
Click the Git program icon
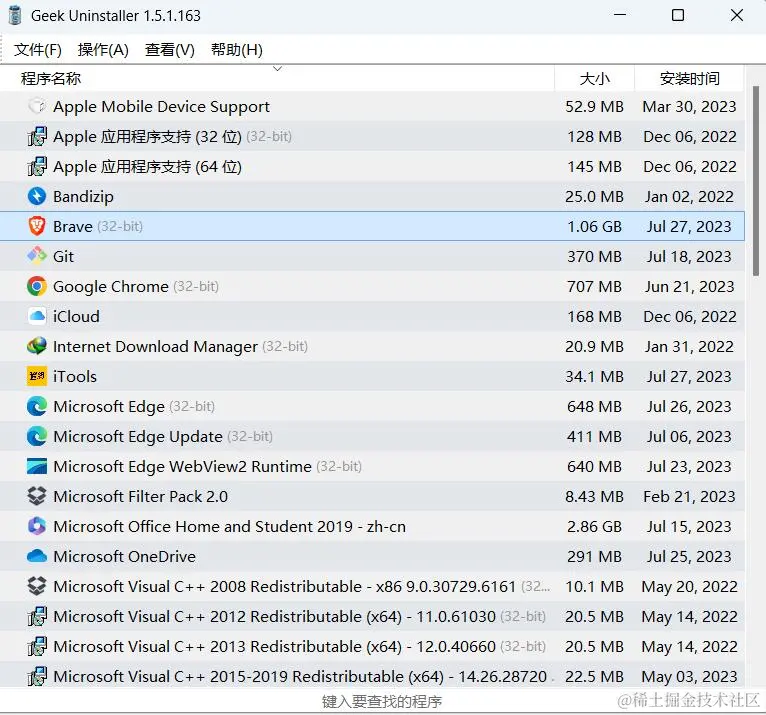coord(37,256)
